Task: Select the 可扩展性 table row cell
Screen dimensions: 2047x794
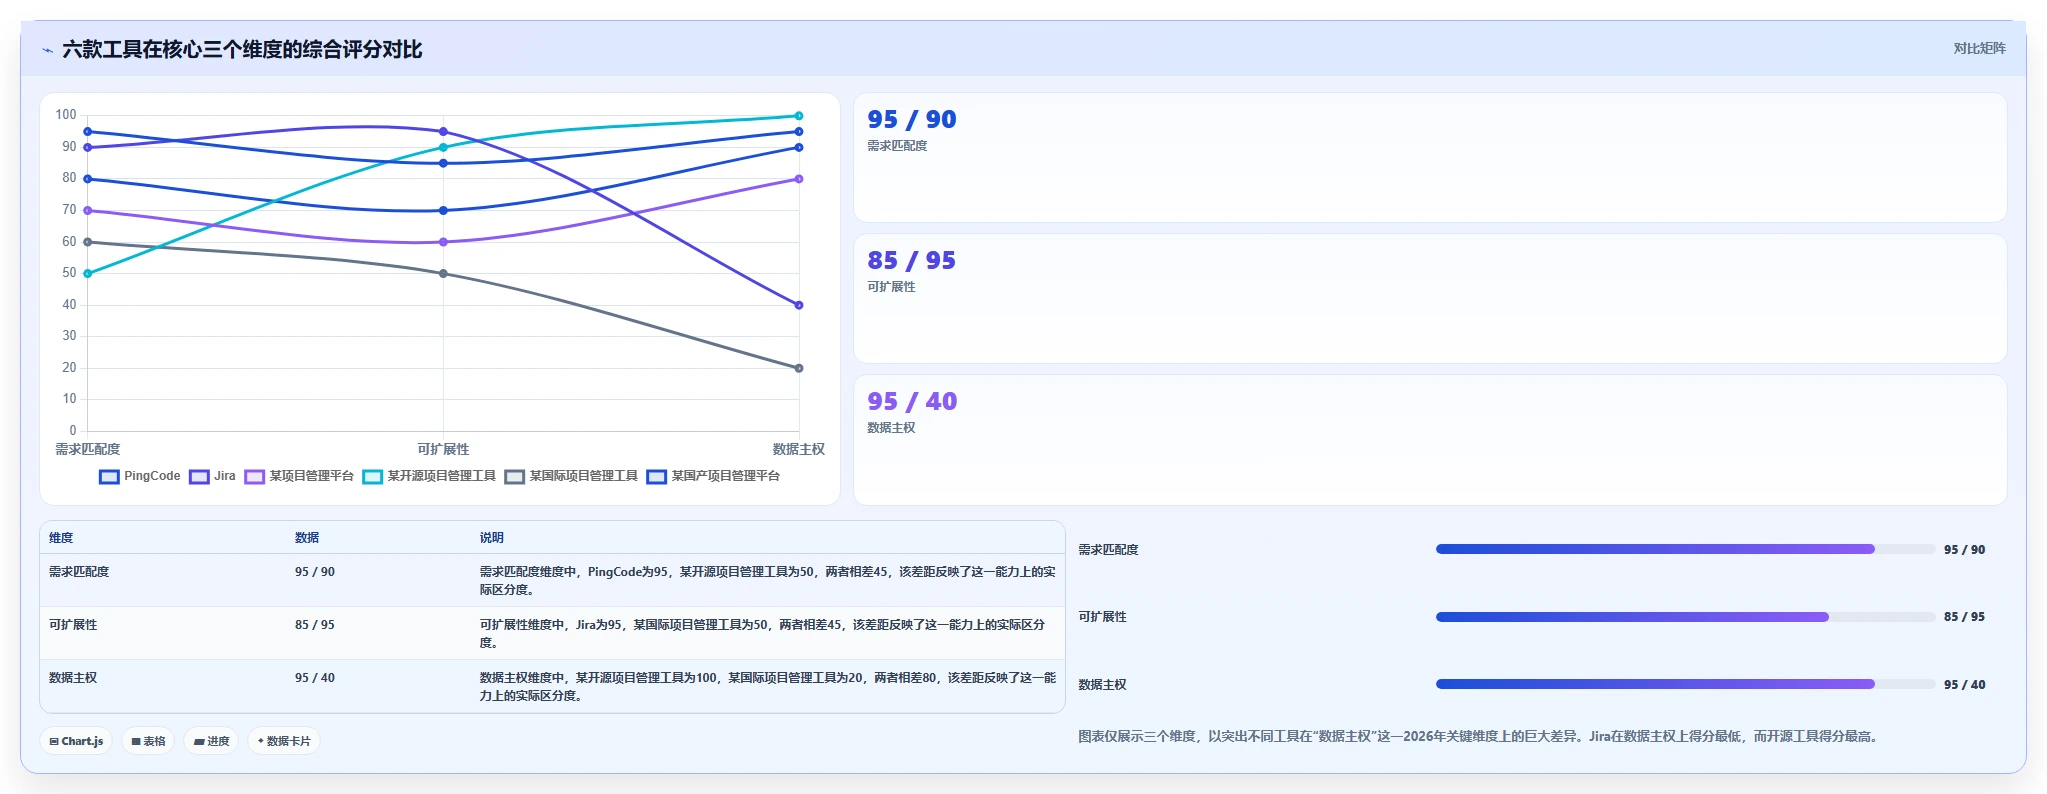Action: click(73, 625)
